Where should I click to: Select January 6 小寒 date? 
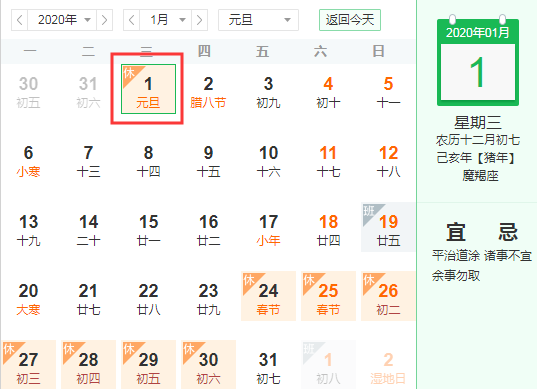coord(28,161)
